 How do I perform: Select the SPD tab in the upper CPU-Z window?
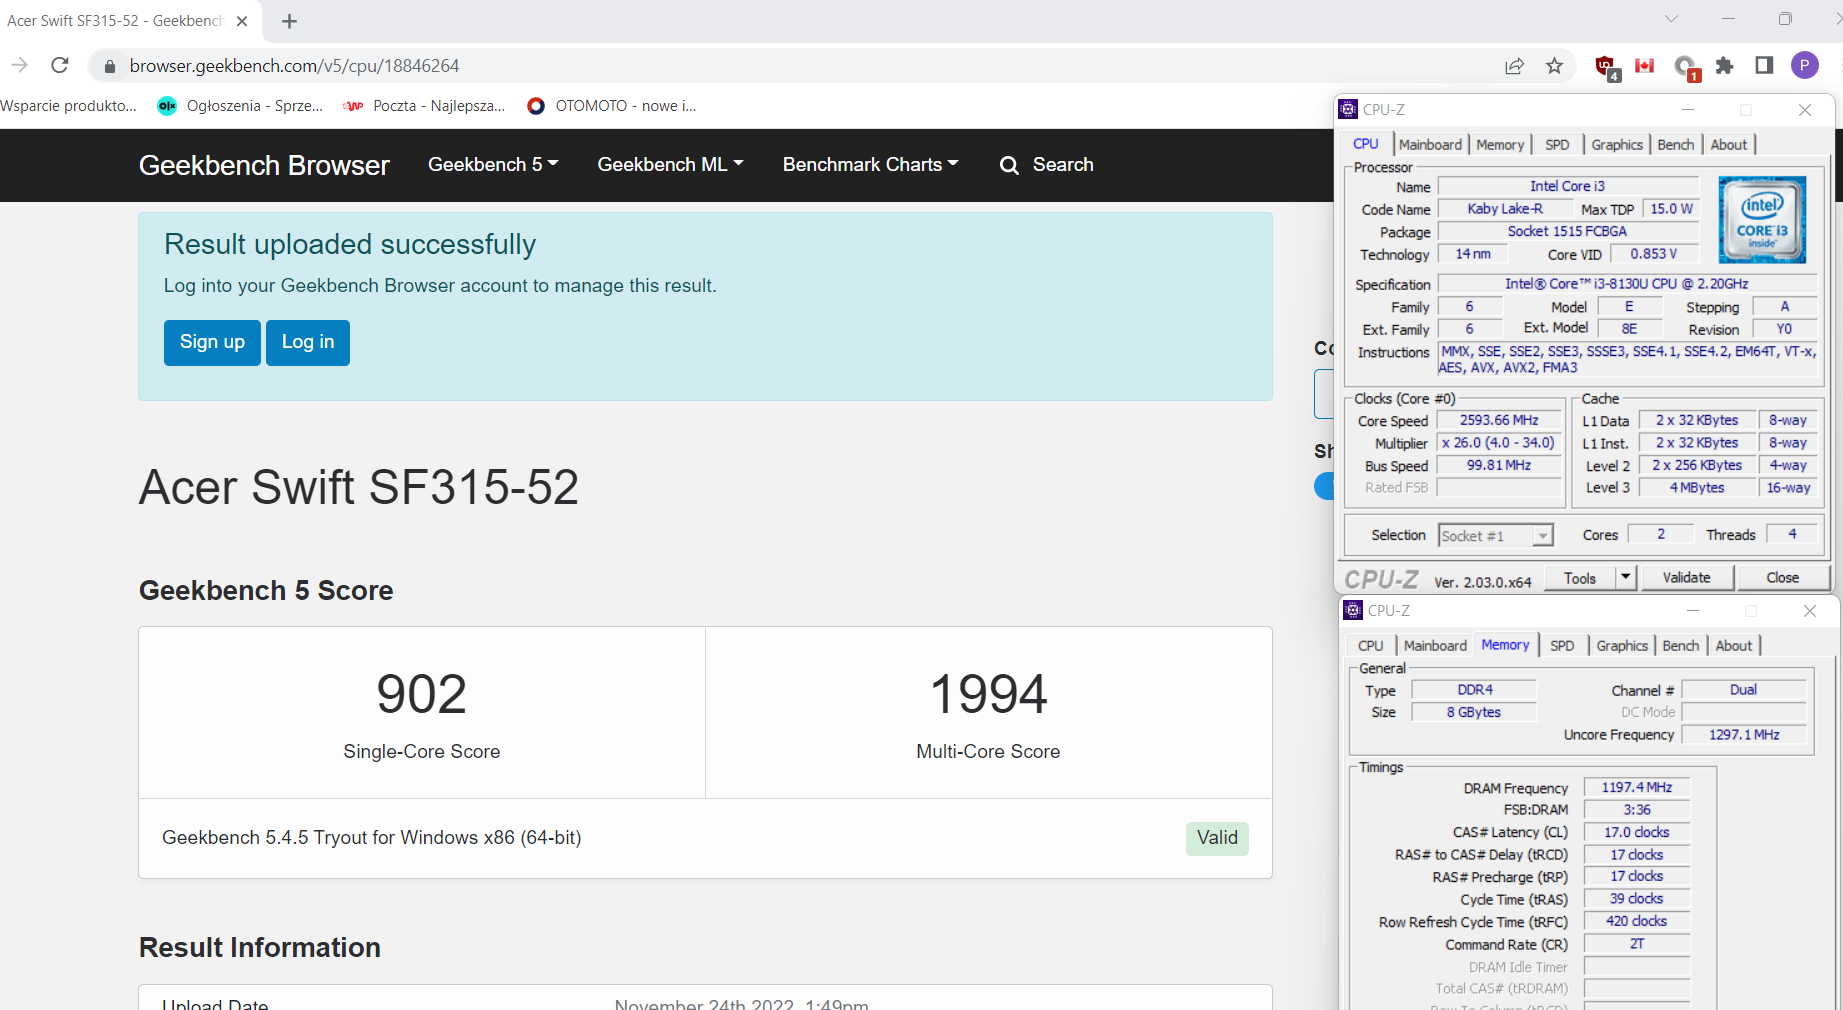pos(1557,145)
